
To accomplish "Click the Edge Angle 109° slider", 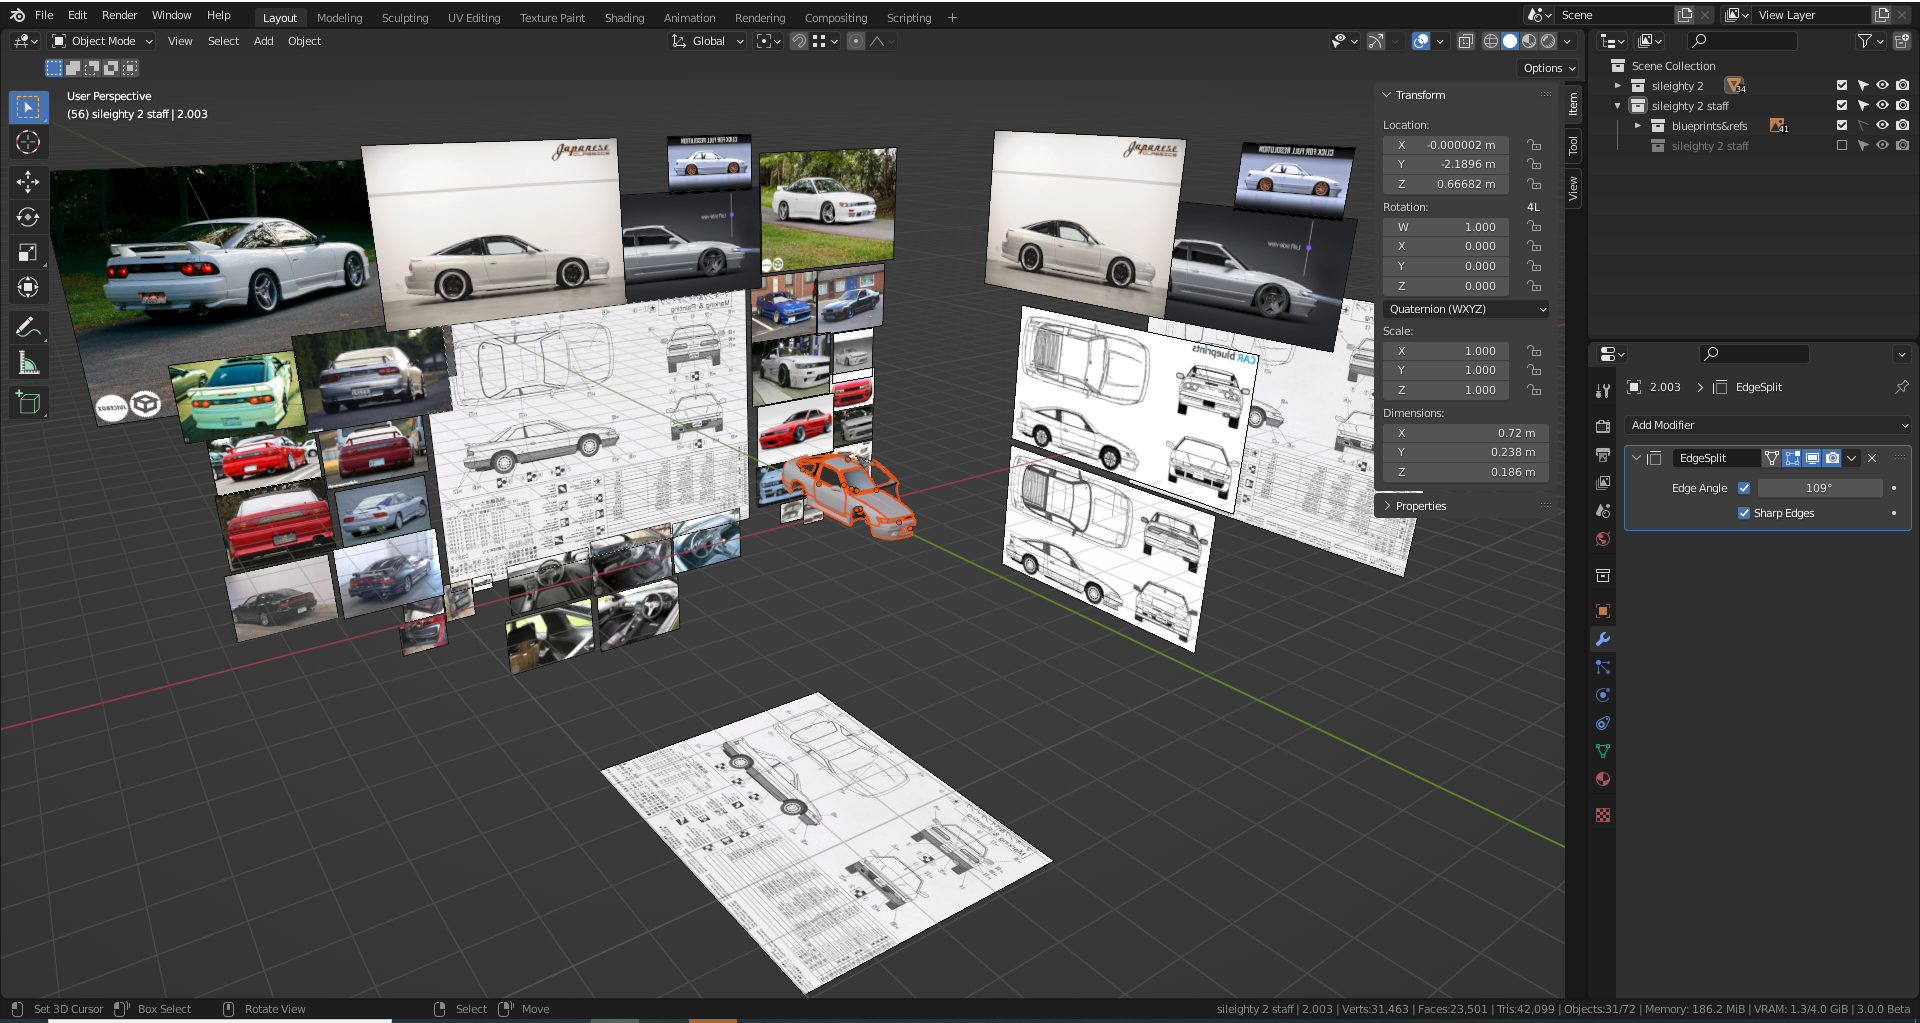I will (x=1819, y=488).
